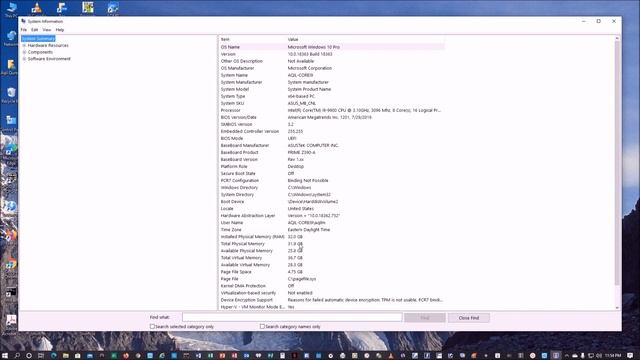
Task: Click the Close Find button
Action: coord(469,318)
